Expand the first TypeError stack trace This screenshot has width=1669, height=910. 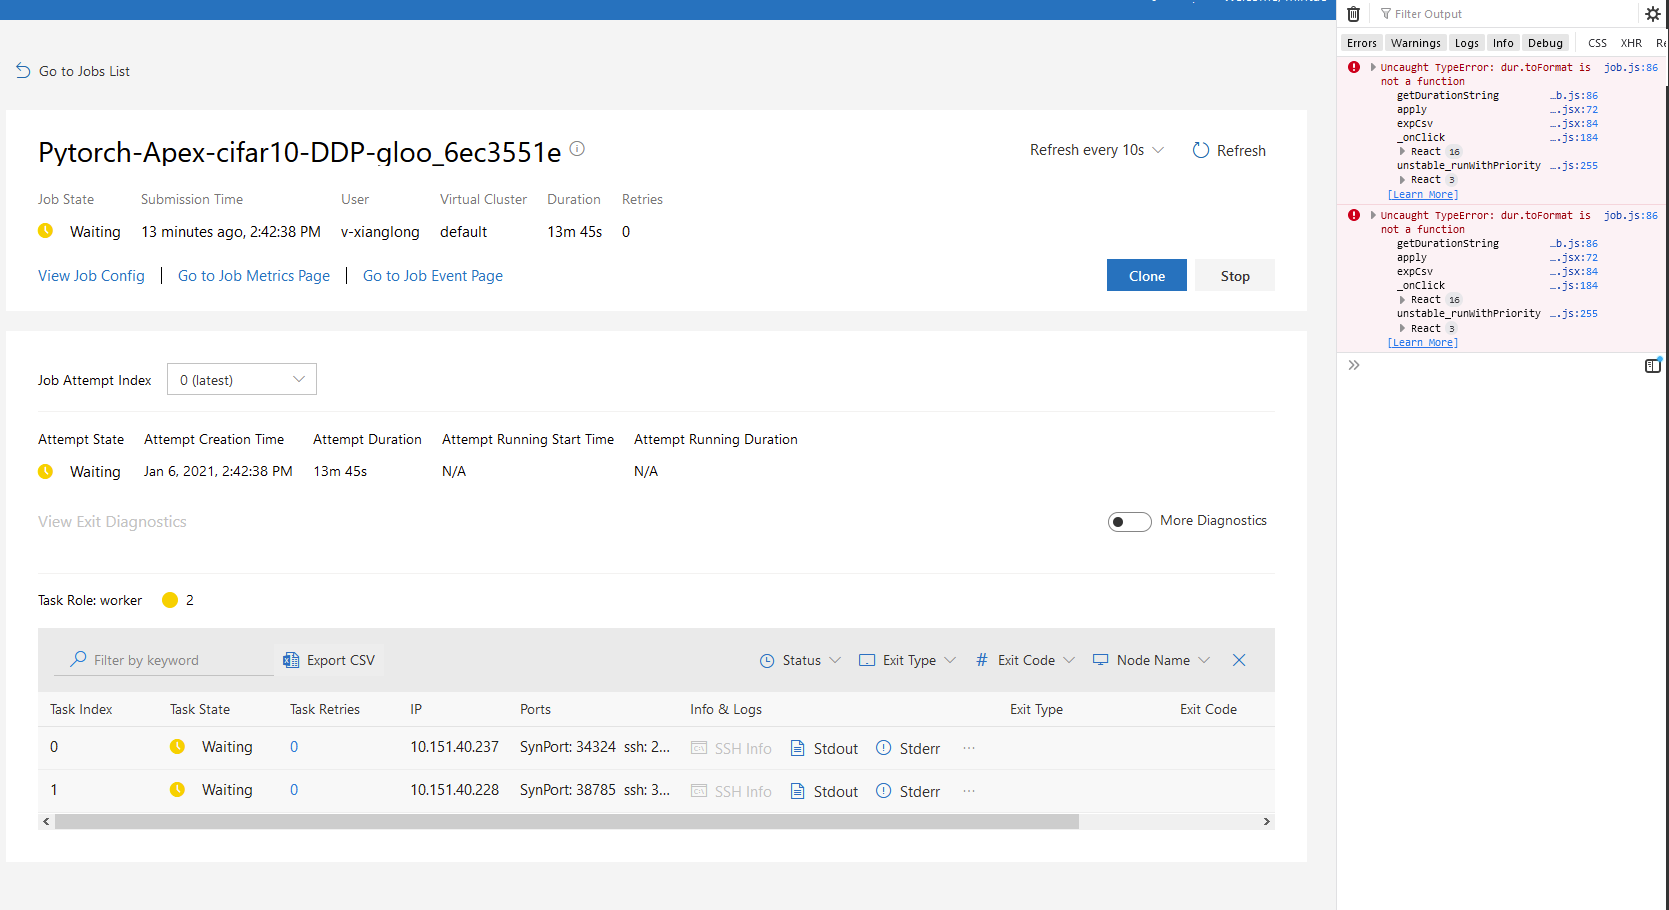pos(1371,67)
